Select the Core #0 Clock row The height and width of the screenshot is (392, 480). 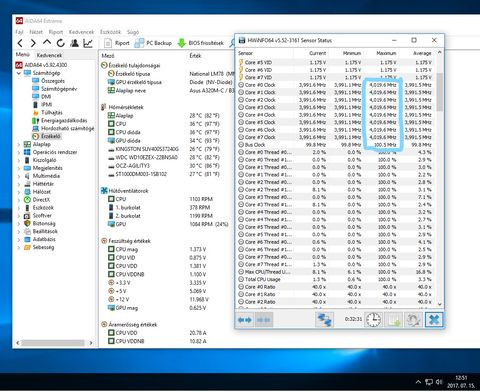coord(335,85)
